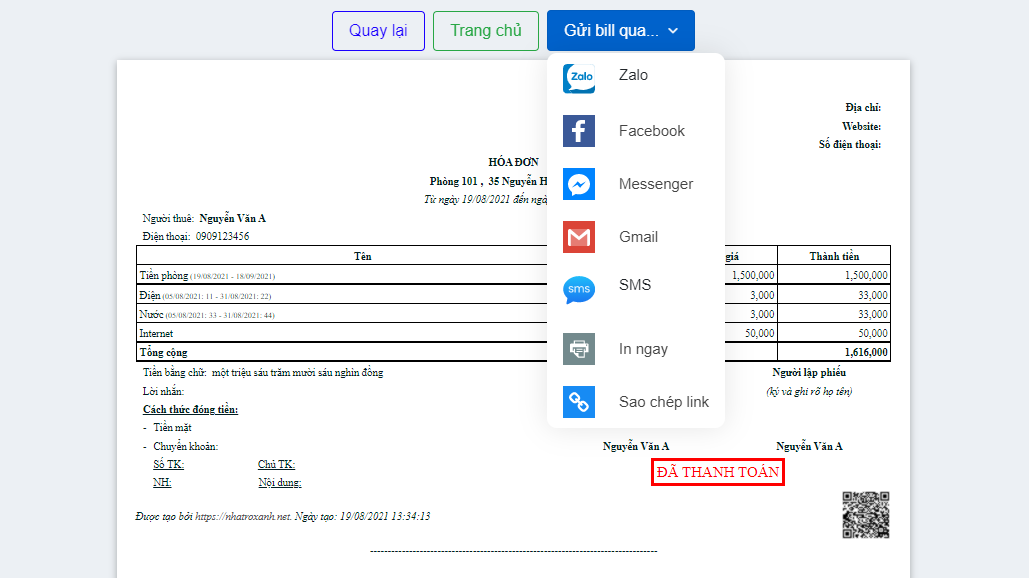1029x578 pixels.
Task: Click the Website label
Action: 862,127
